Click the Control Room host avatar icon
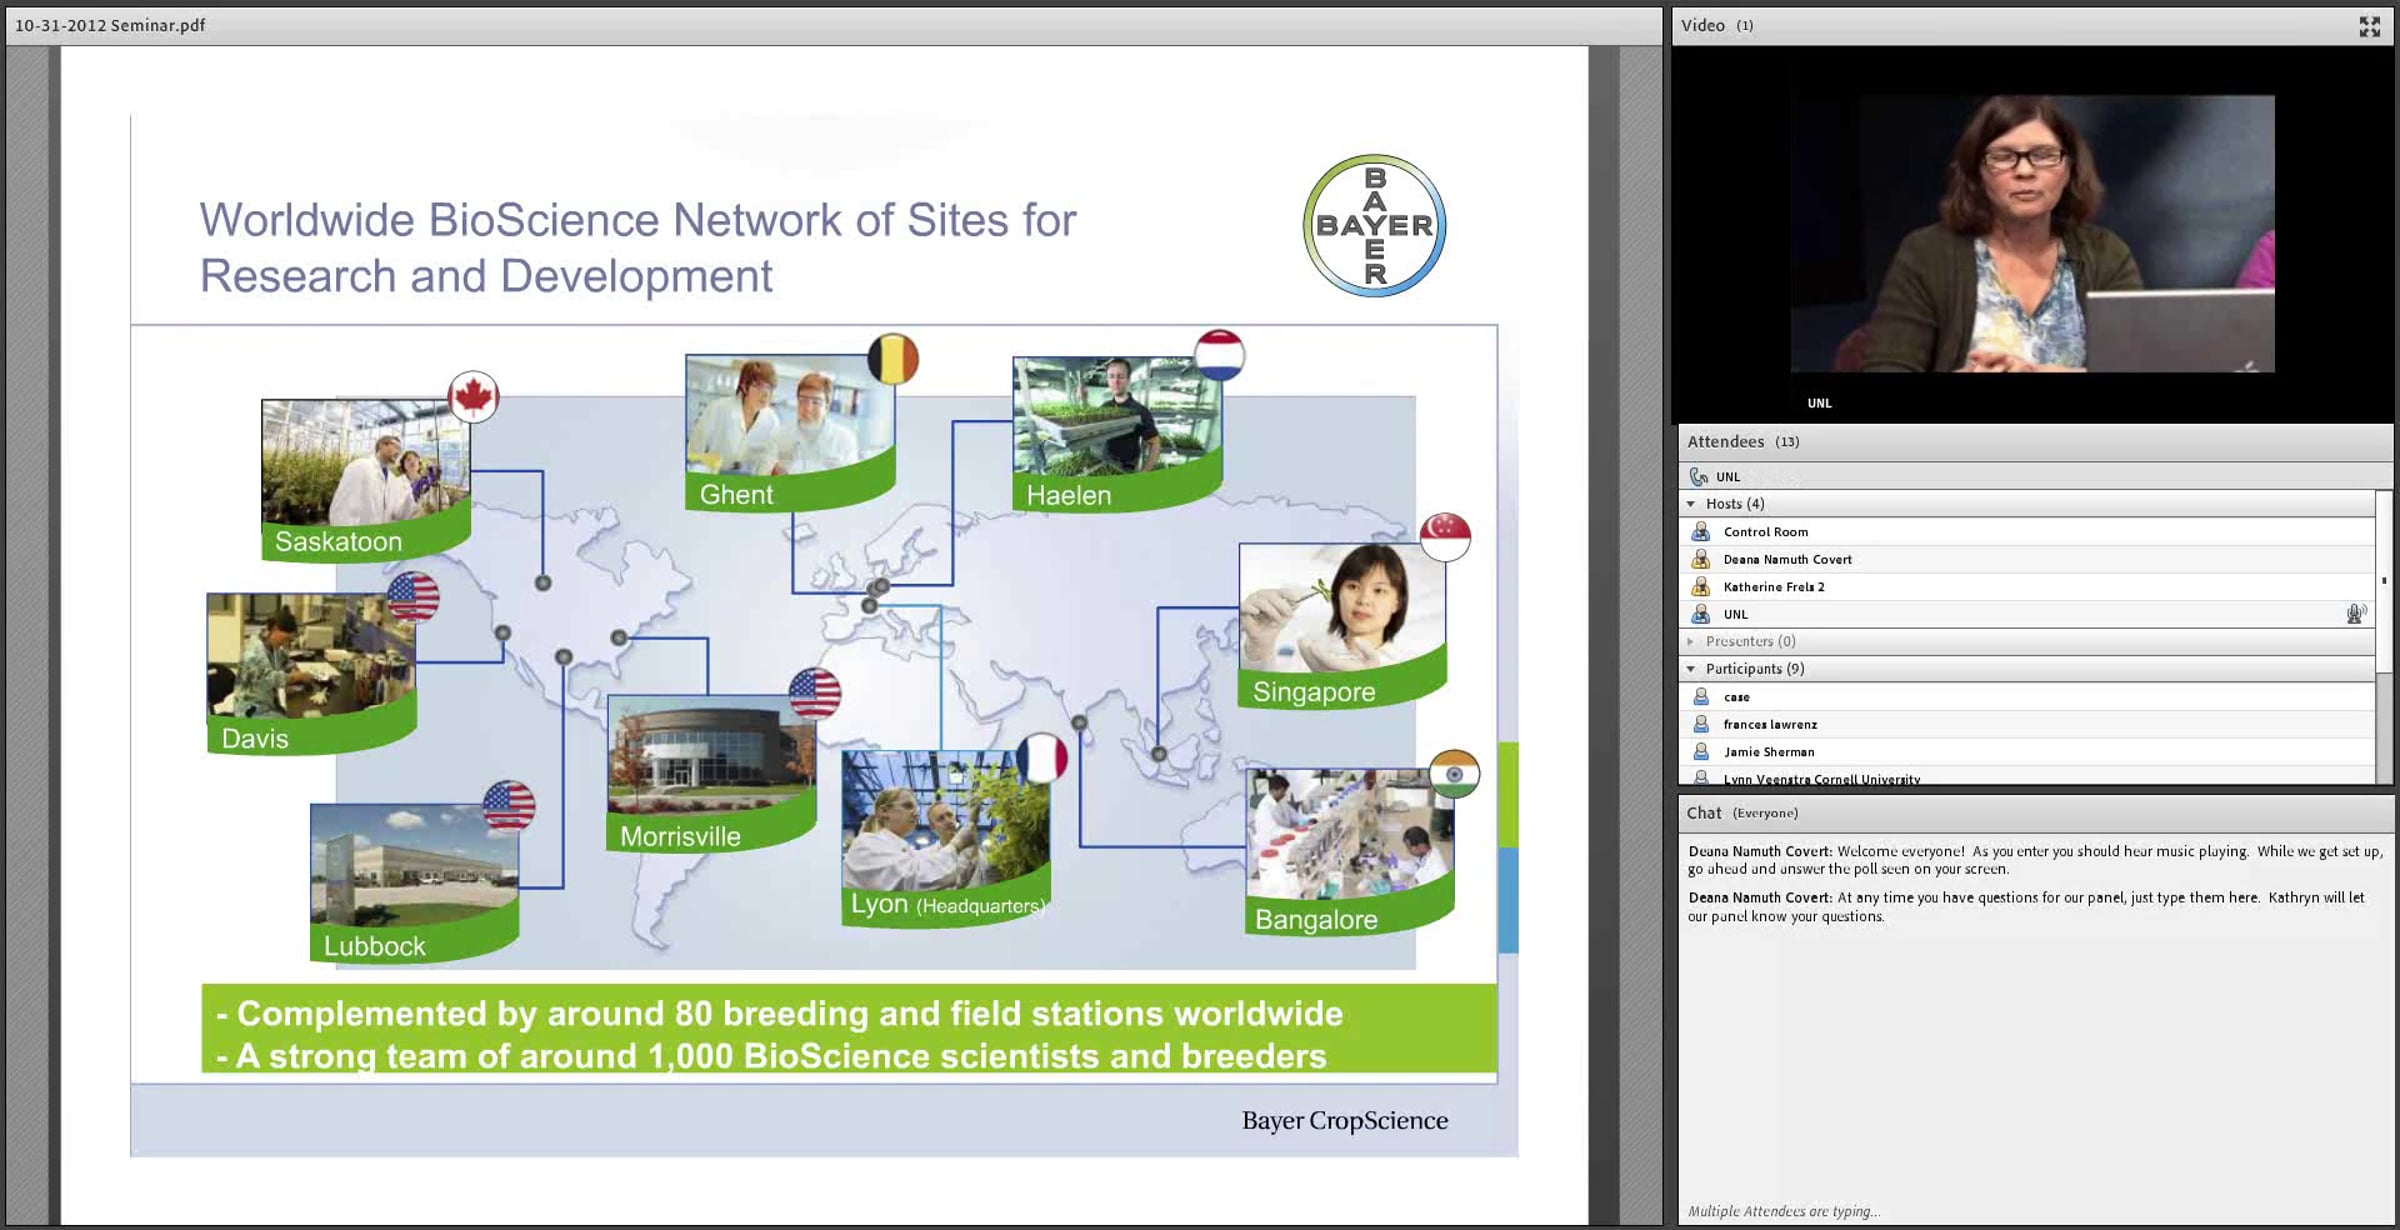 [x=1700, y=532]
